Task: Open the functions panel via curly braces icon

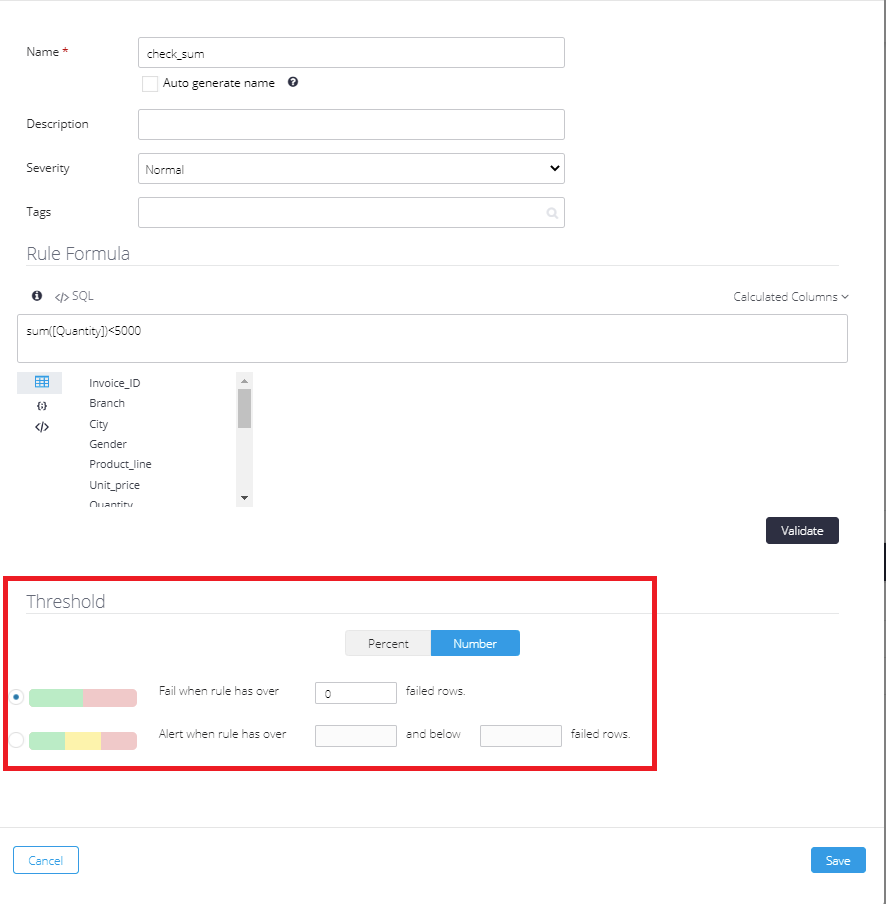Action: click(x=41, y=405)
